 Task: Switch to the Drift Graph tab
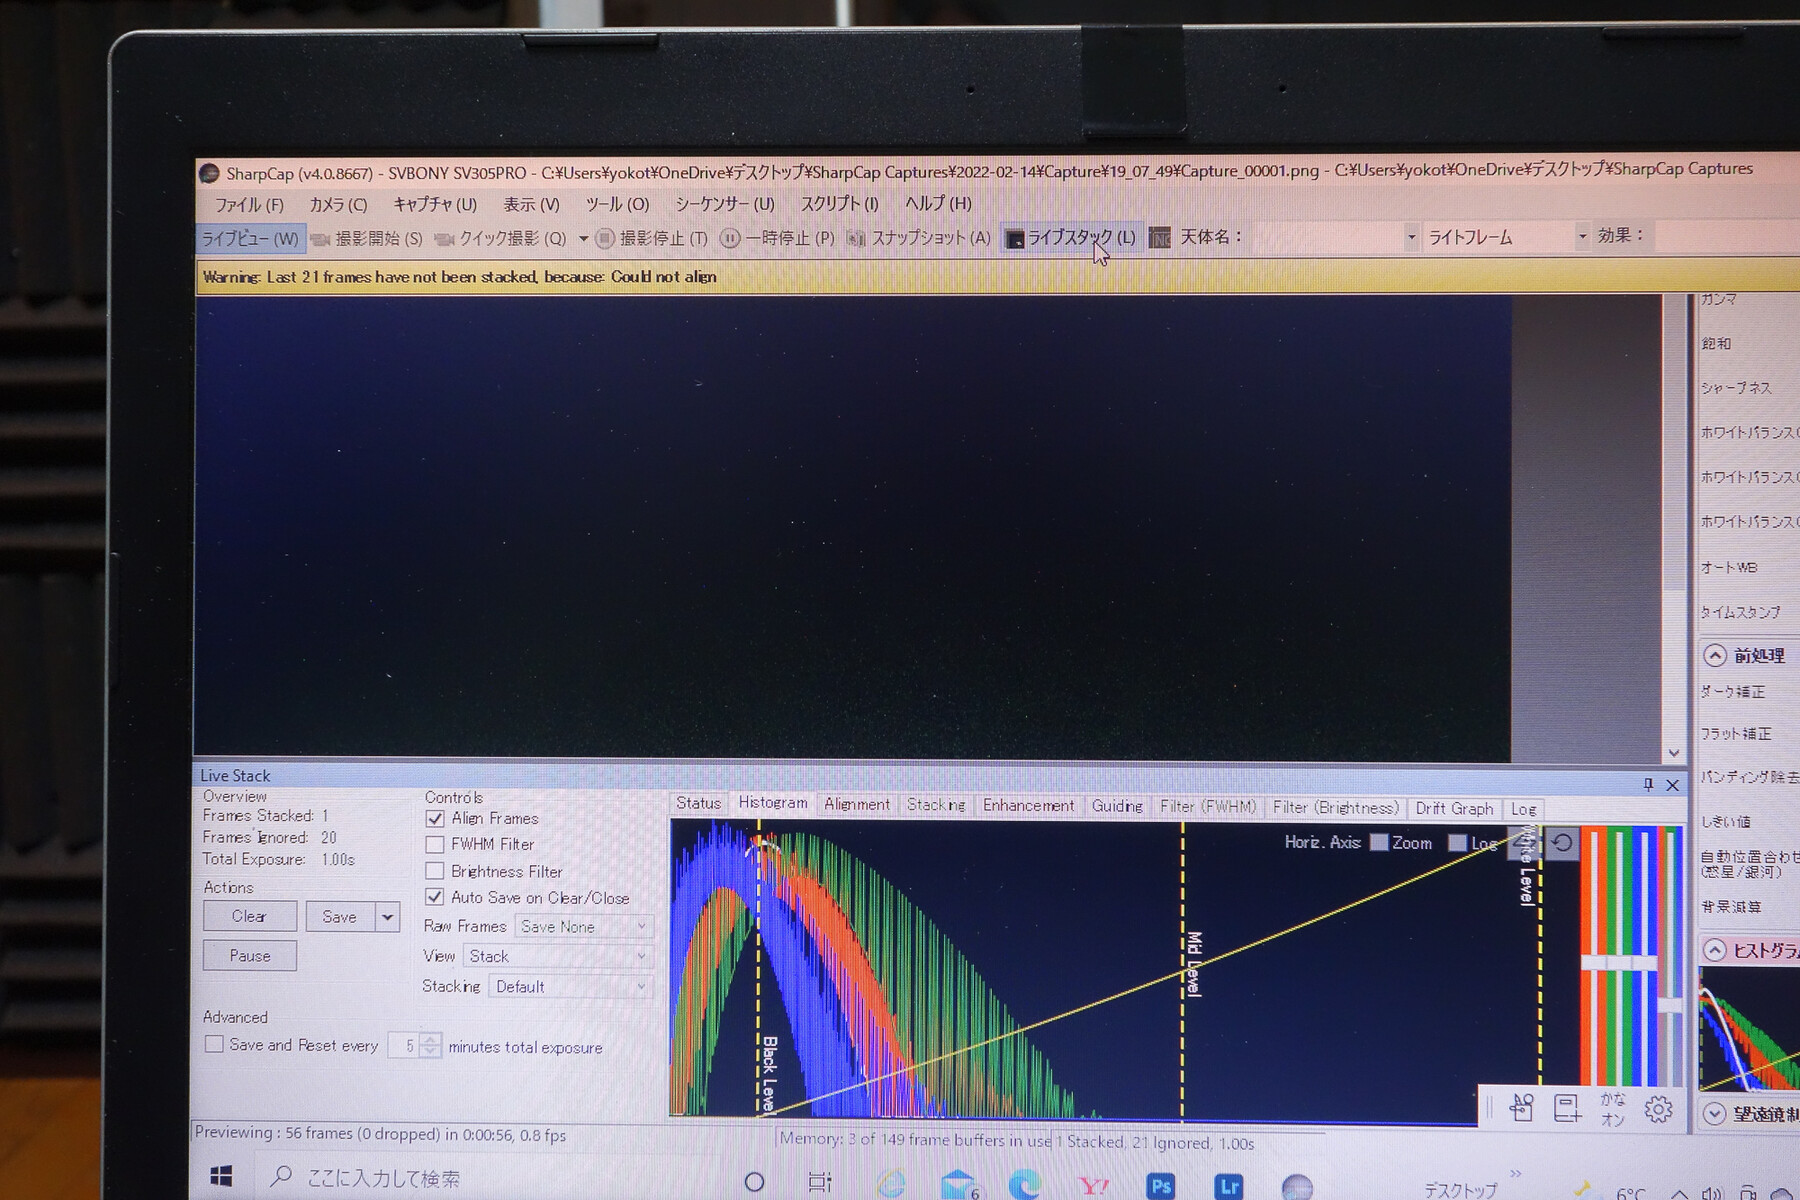1454,809
